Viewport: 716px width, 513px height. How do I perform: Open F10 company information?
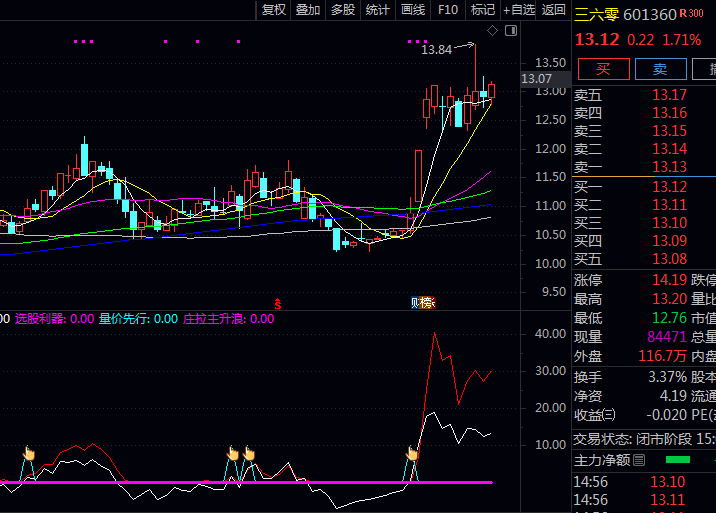448,10
